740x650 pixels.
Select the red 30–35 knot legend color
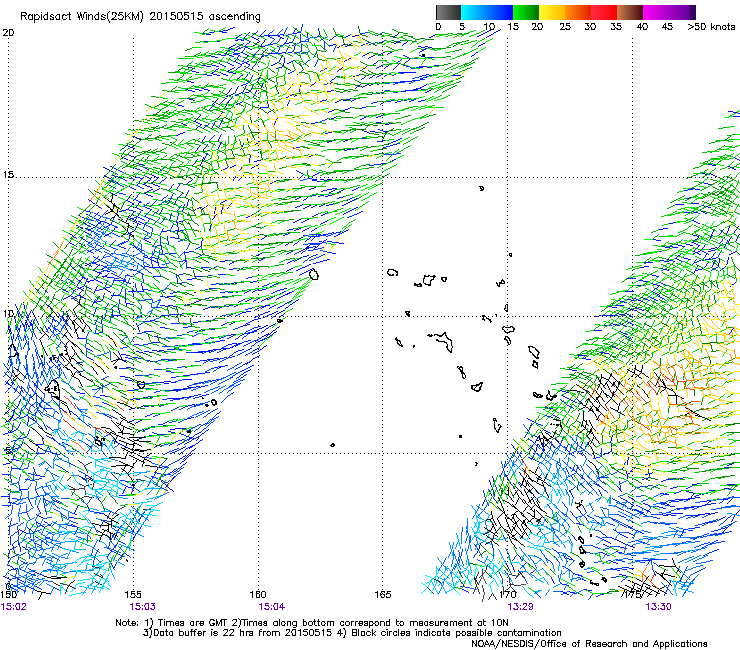coord(604,12)
